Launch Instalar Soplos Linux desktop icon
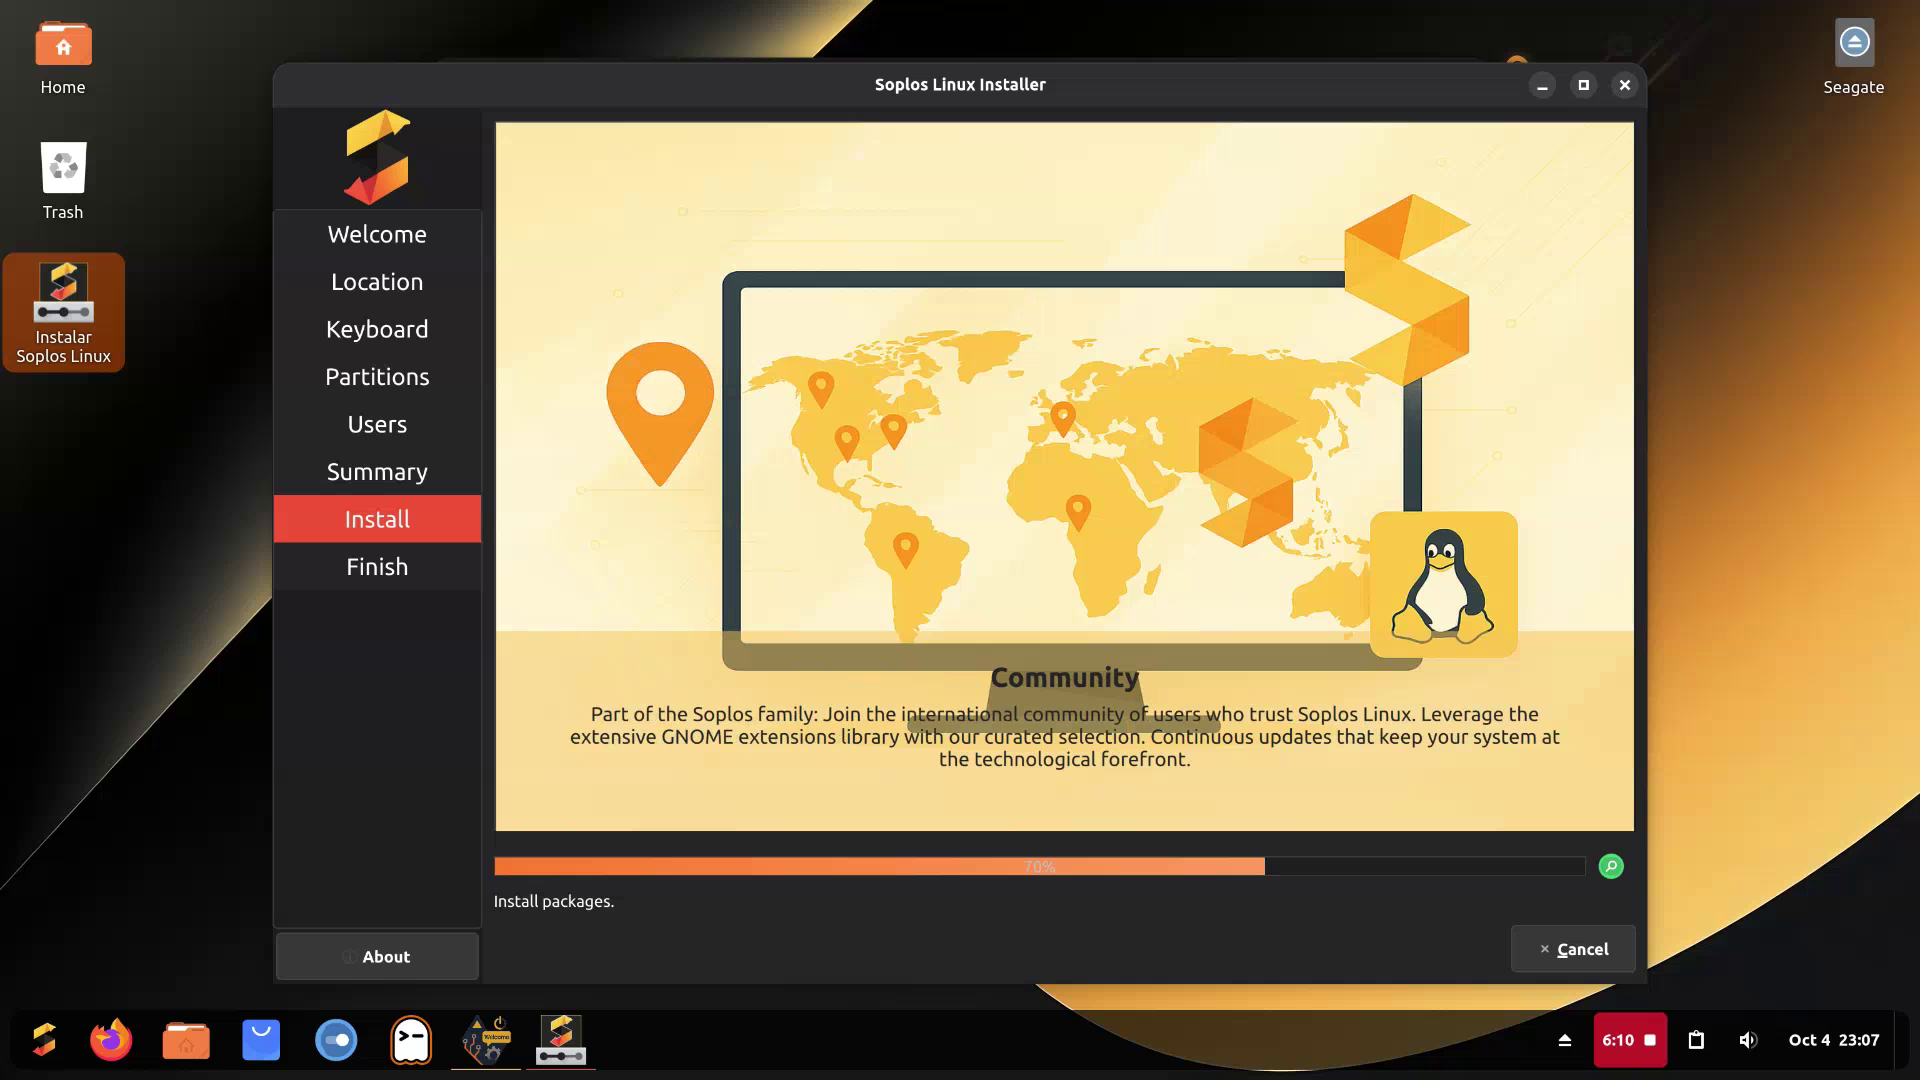The width and height of the screenshot is (1920, 1080). point(63,312)
